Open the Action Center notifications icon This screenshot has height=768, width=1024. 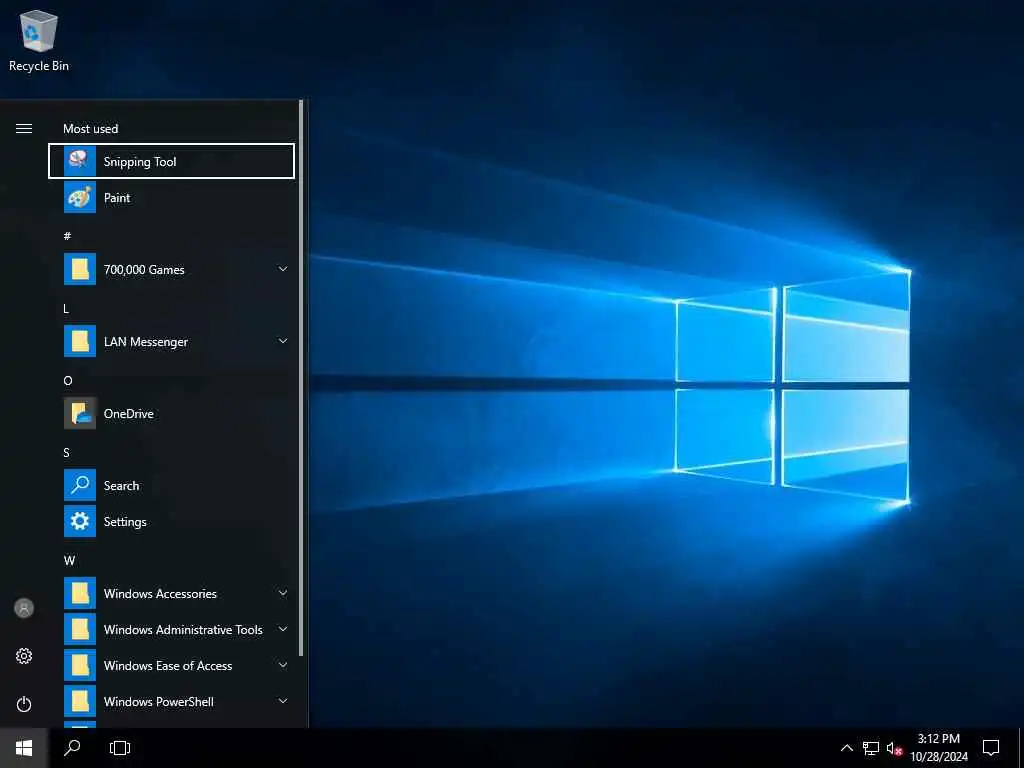coord(991,748)
